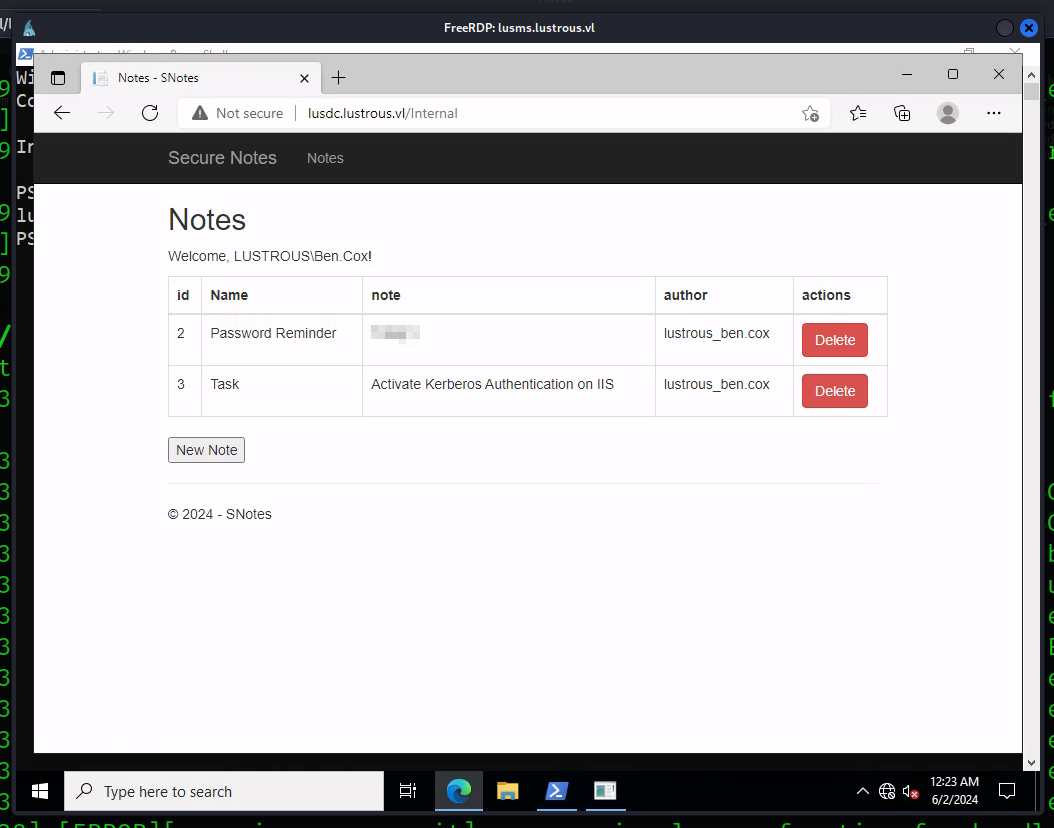
Task: Delete the Password Reminder note
Action: [834, 340]
